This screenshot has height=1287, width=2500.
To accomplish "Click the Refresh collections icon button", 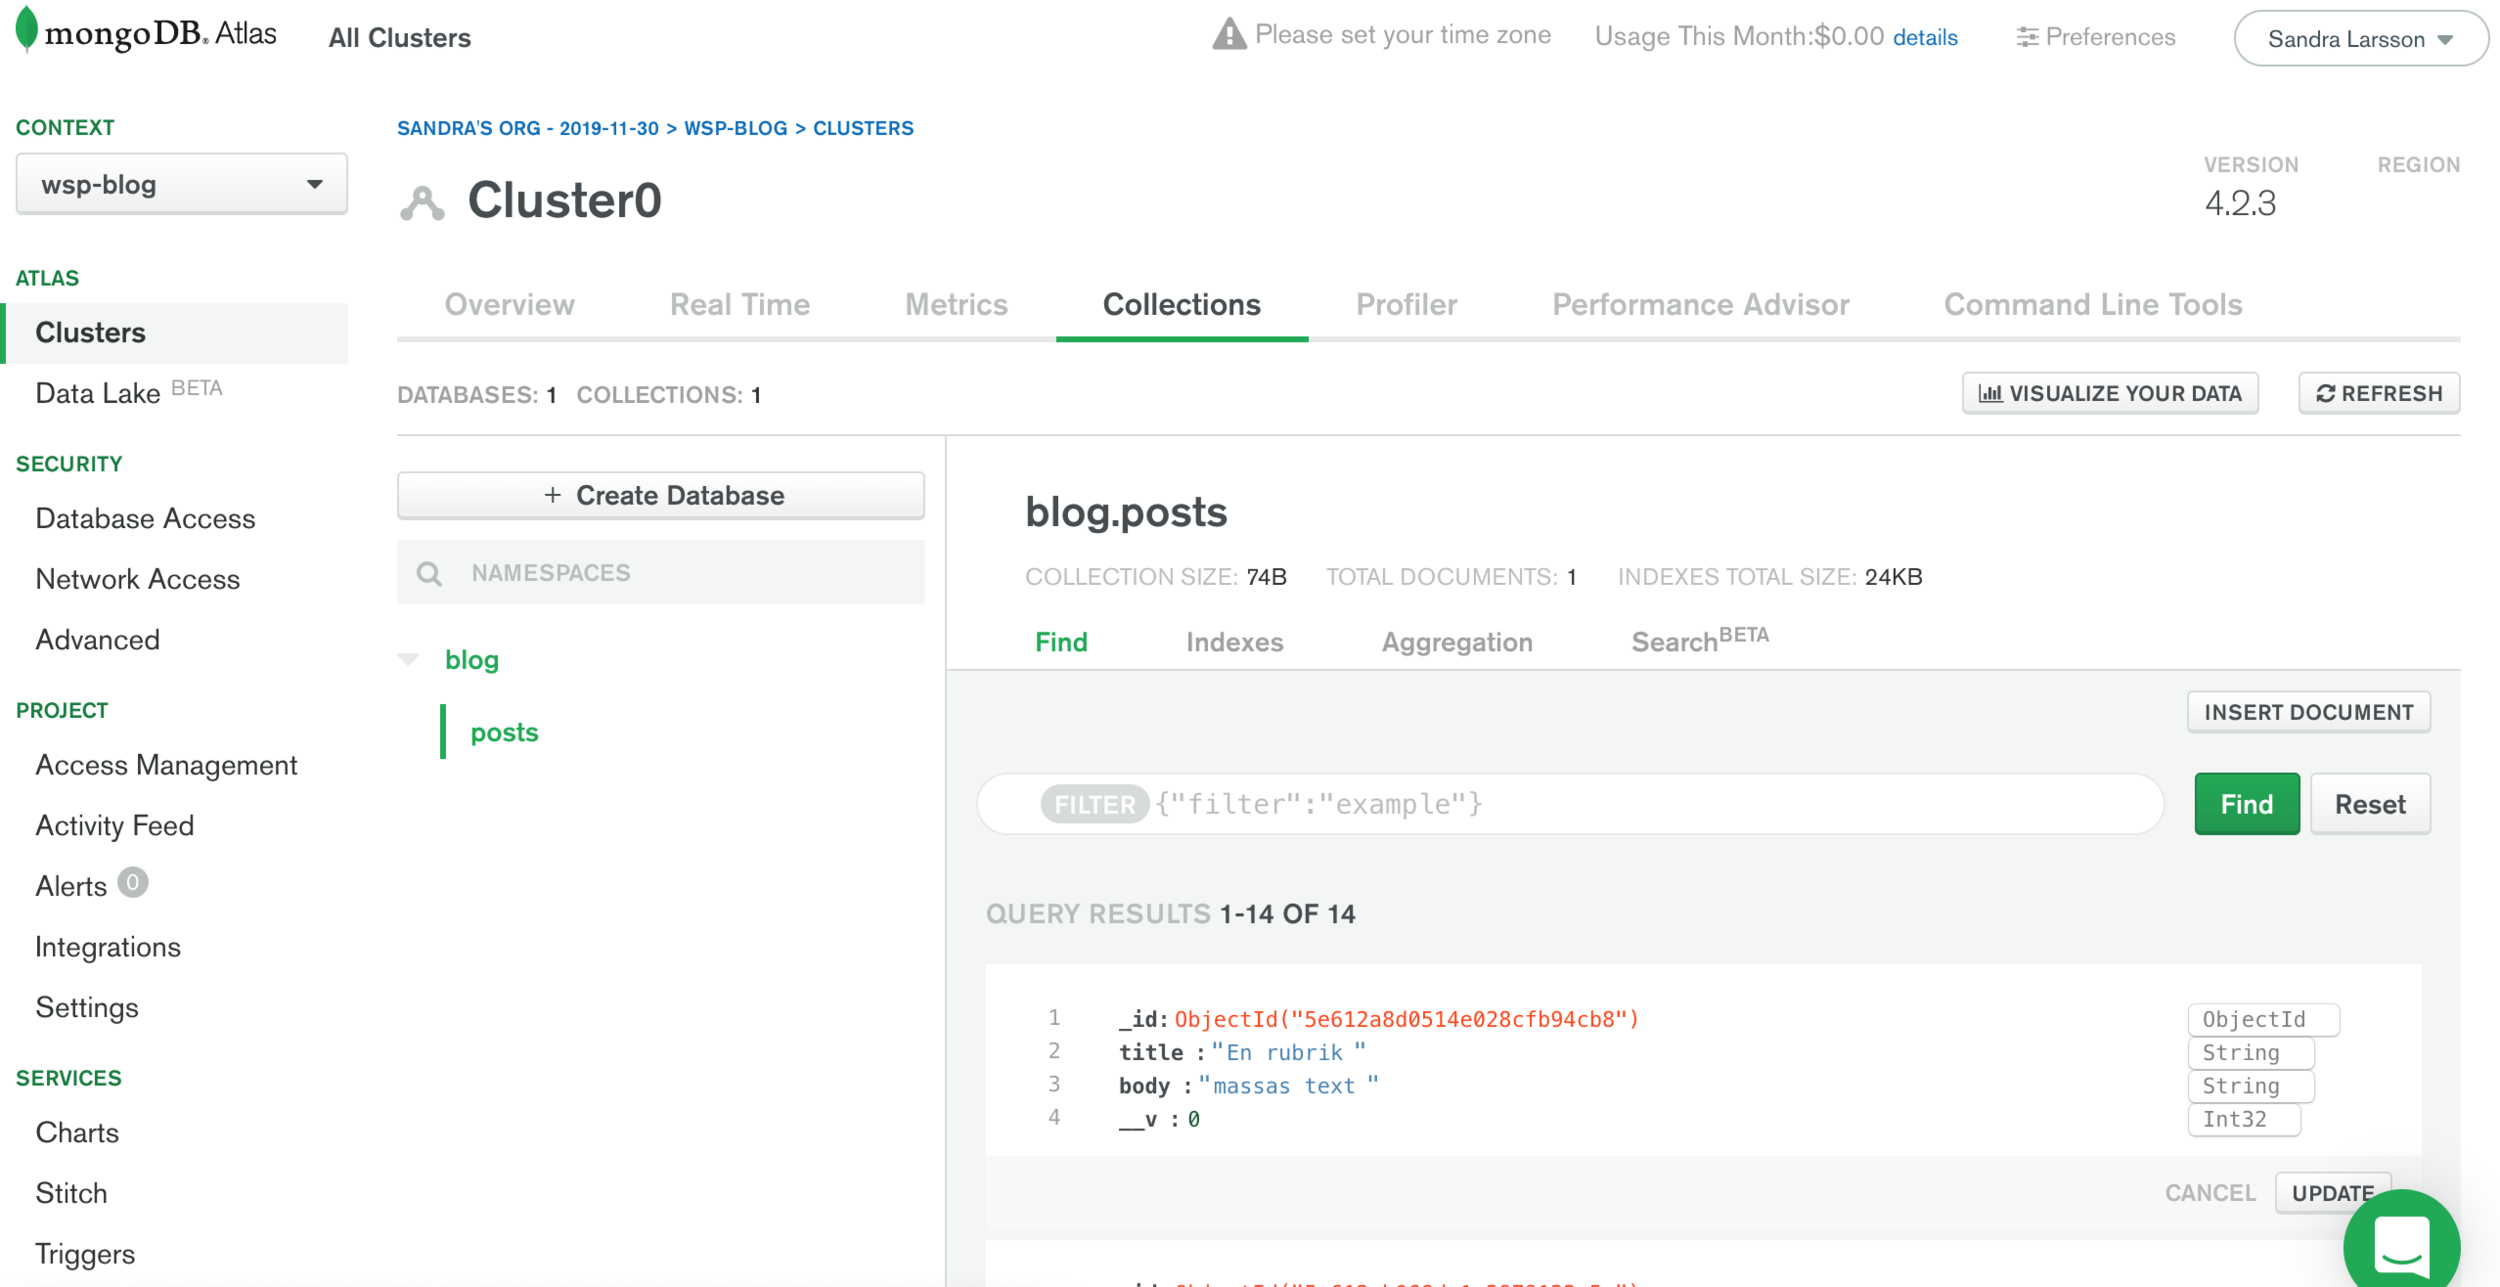I will pos(2379,393).
